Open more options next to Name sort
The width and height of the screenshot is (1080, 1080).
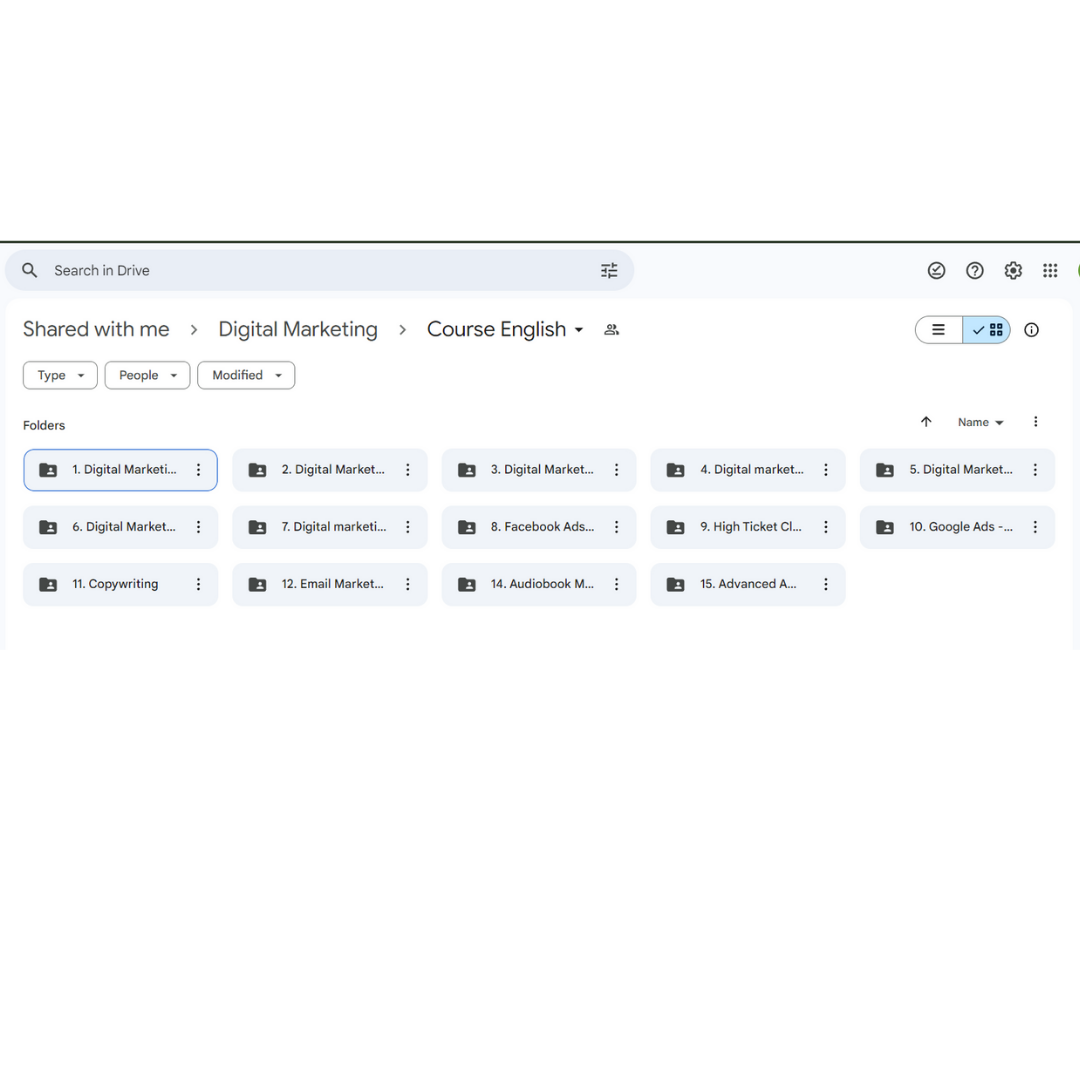(x=1035, y=422)
